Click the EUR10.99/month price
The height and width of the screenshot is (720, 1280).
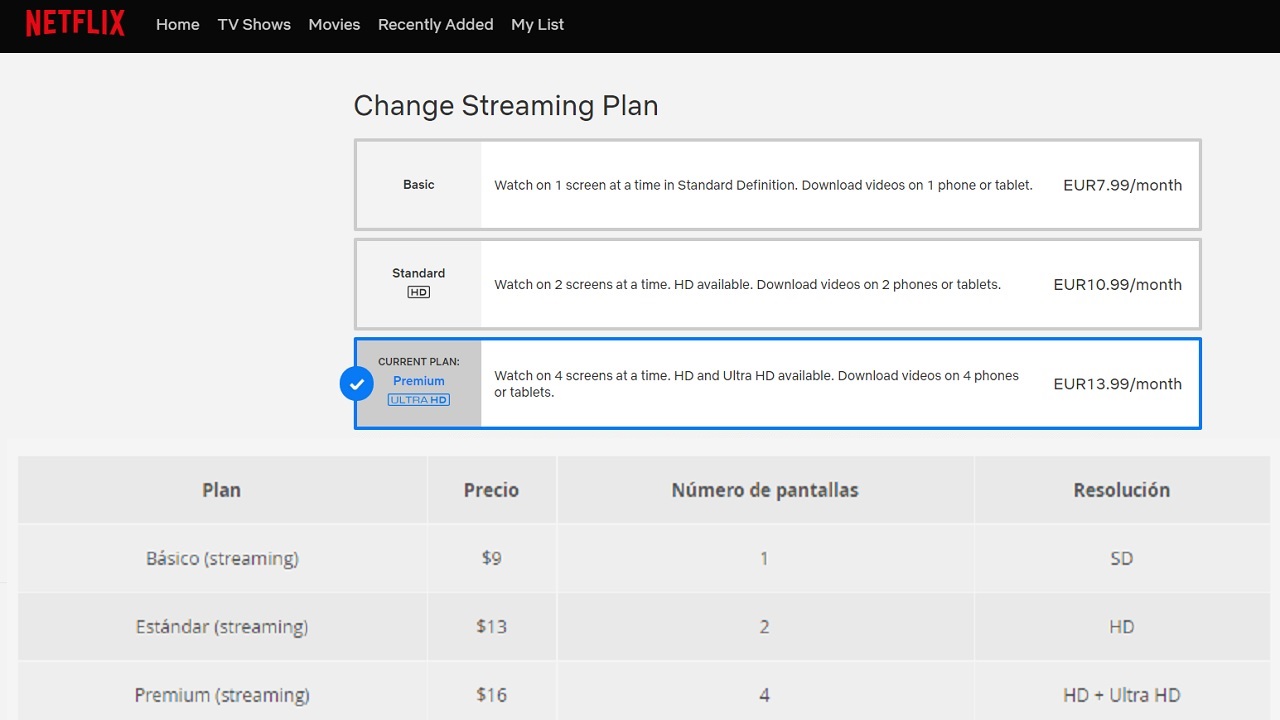click(x=1117, y=285)
